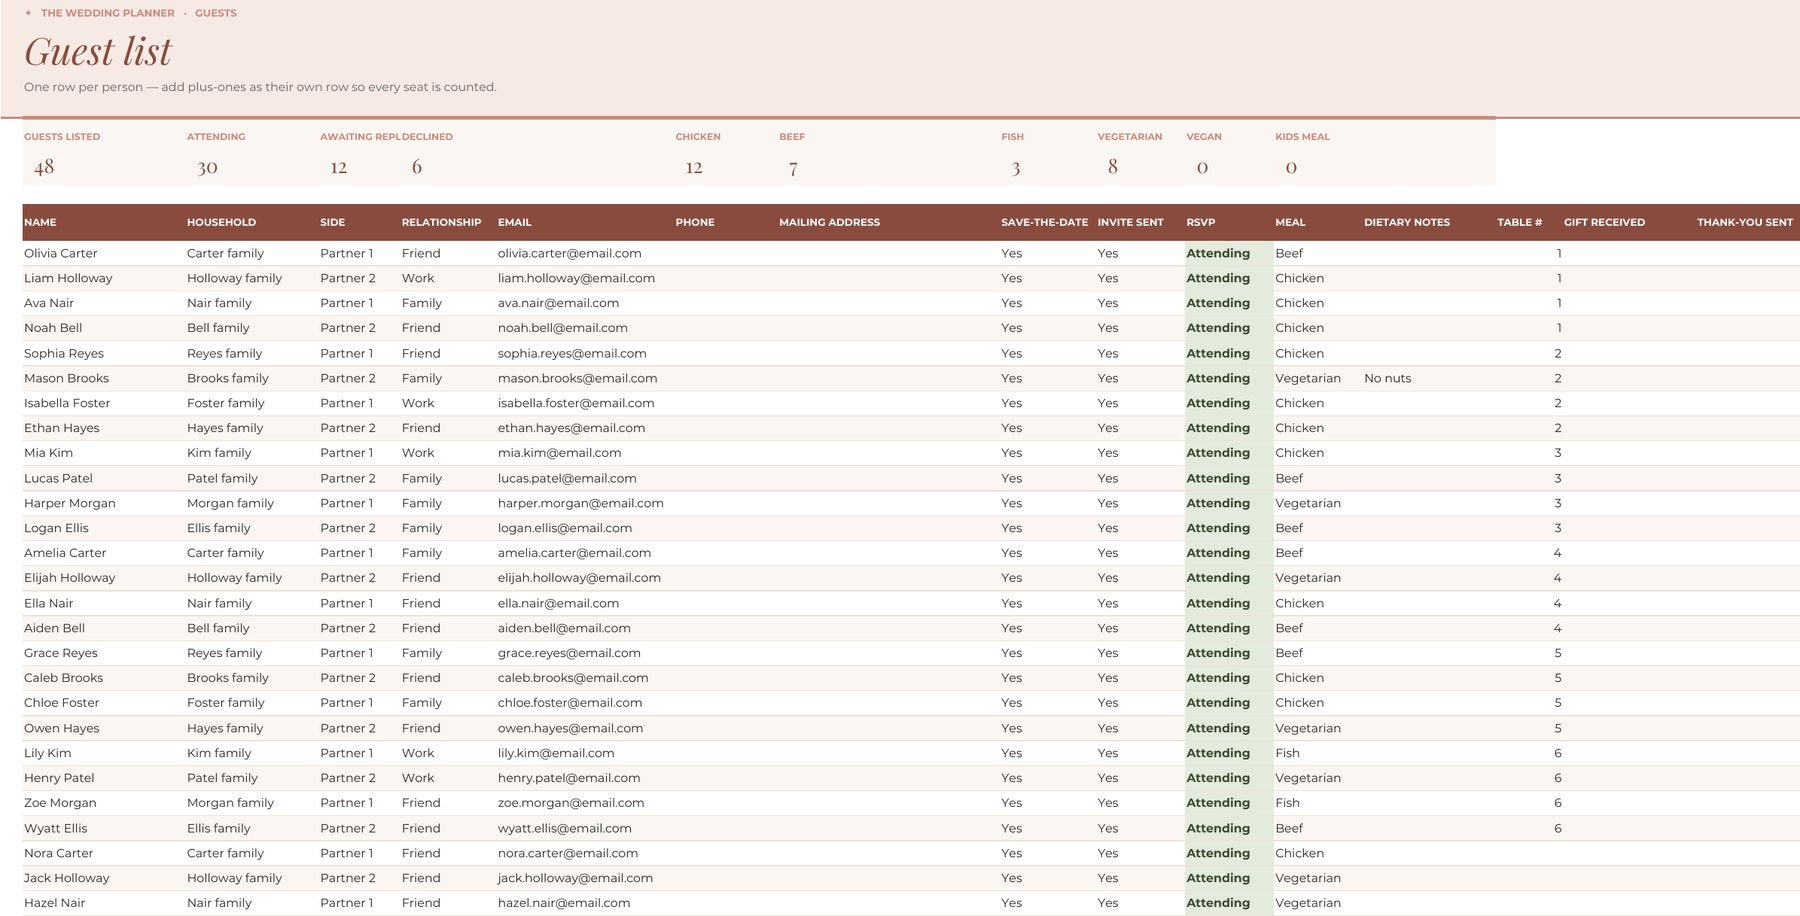Select the THANK-YOU SENT column header

(x=1744, y=222)
